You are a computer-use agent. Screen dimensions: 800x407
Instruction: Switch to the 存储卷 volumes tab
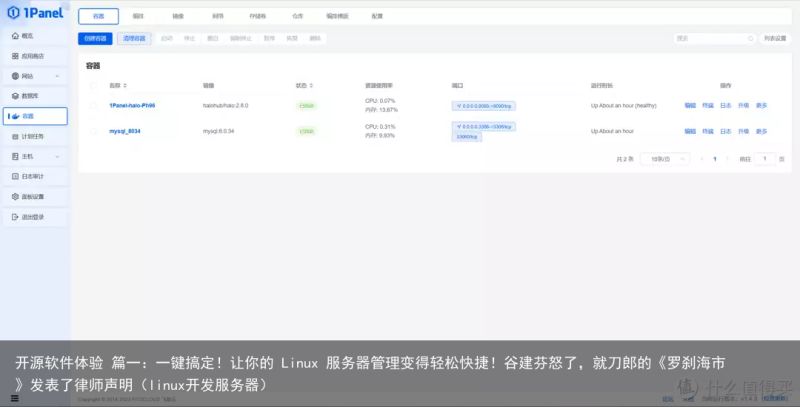point(258,16)
